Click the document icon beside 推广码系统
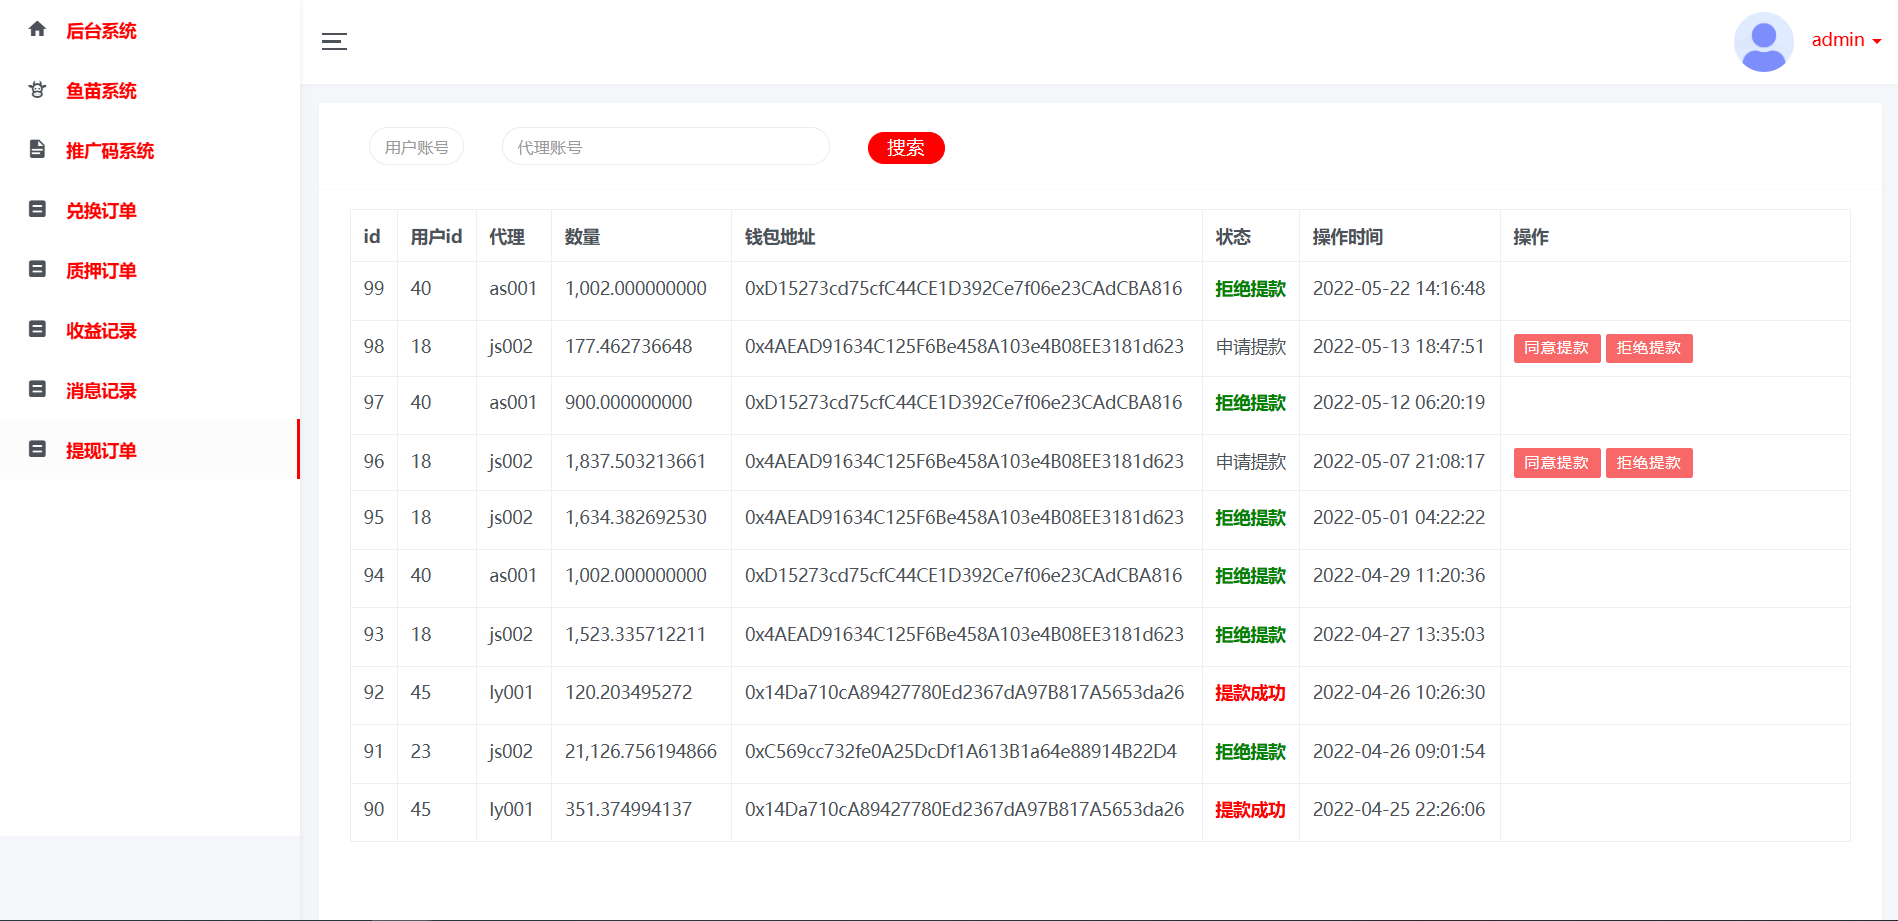Viewport: 1898px width, 921px height. click(37, 150)
